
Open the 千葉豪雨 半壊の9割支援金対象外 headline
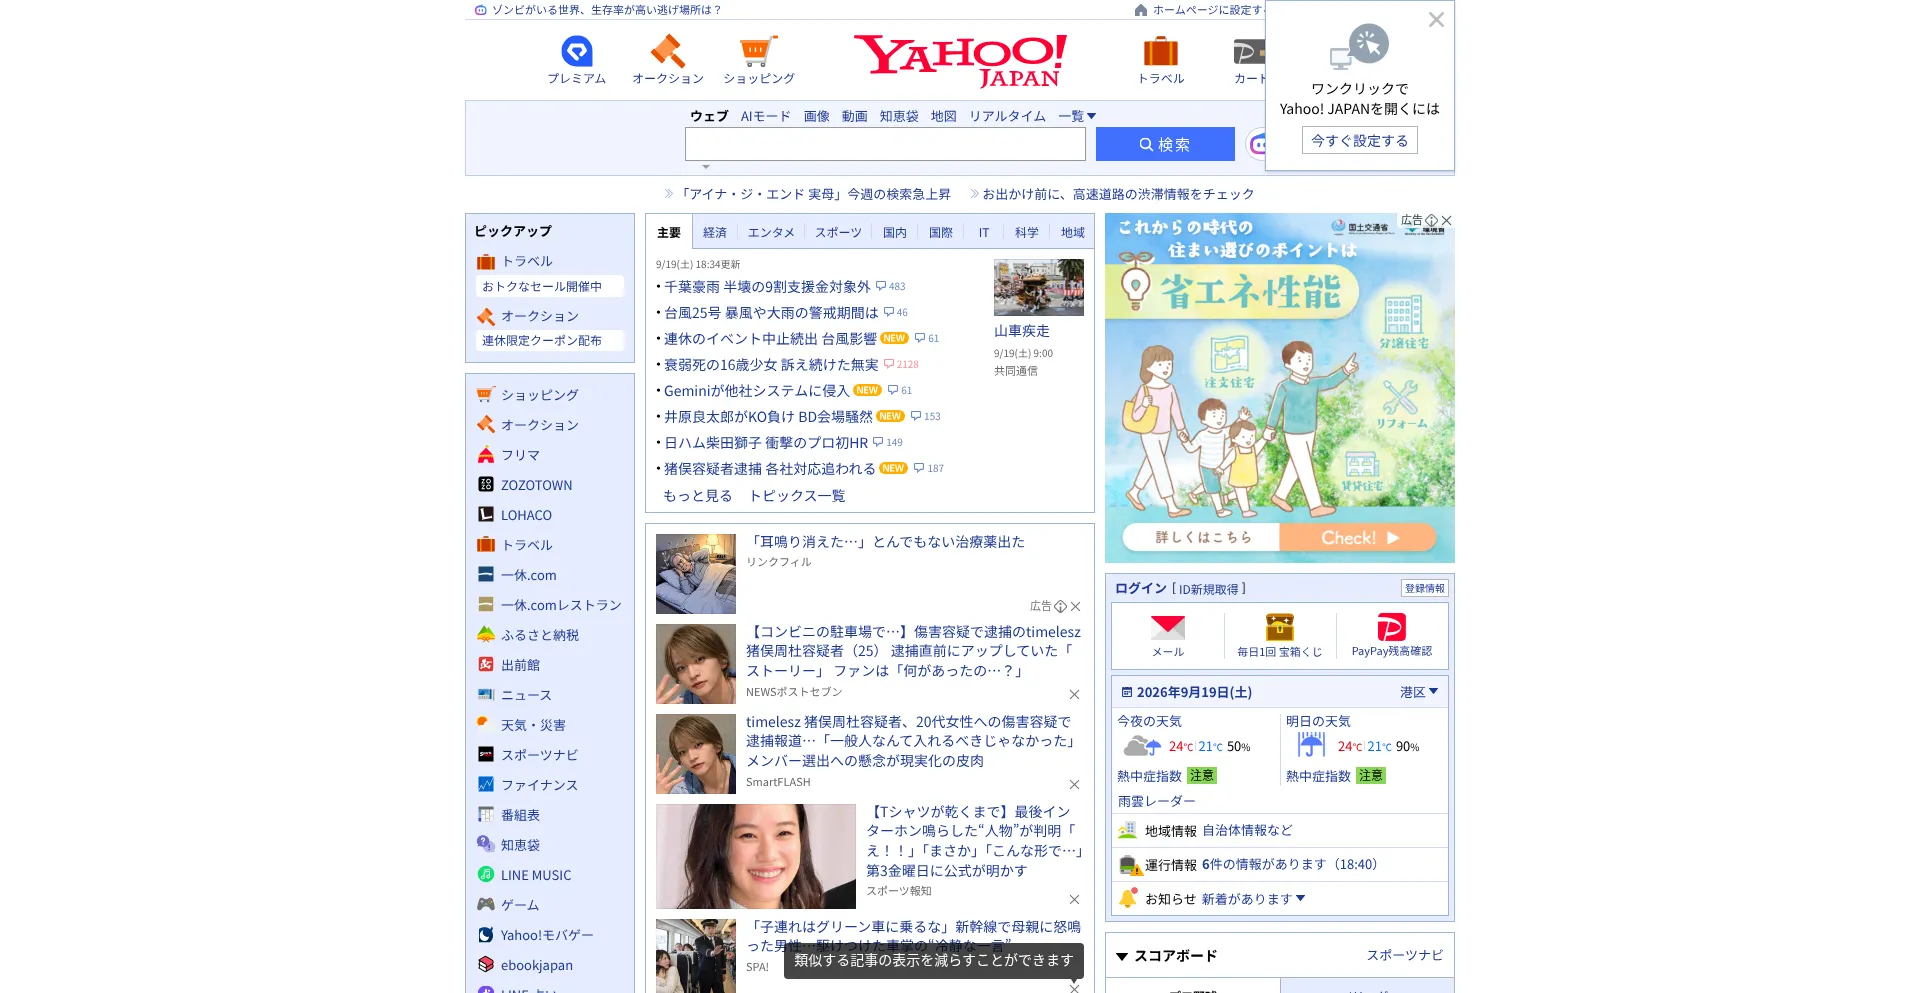coord(767,286)
